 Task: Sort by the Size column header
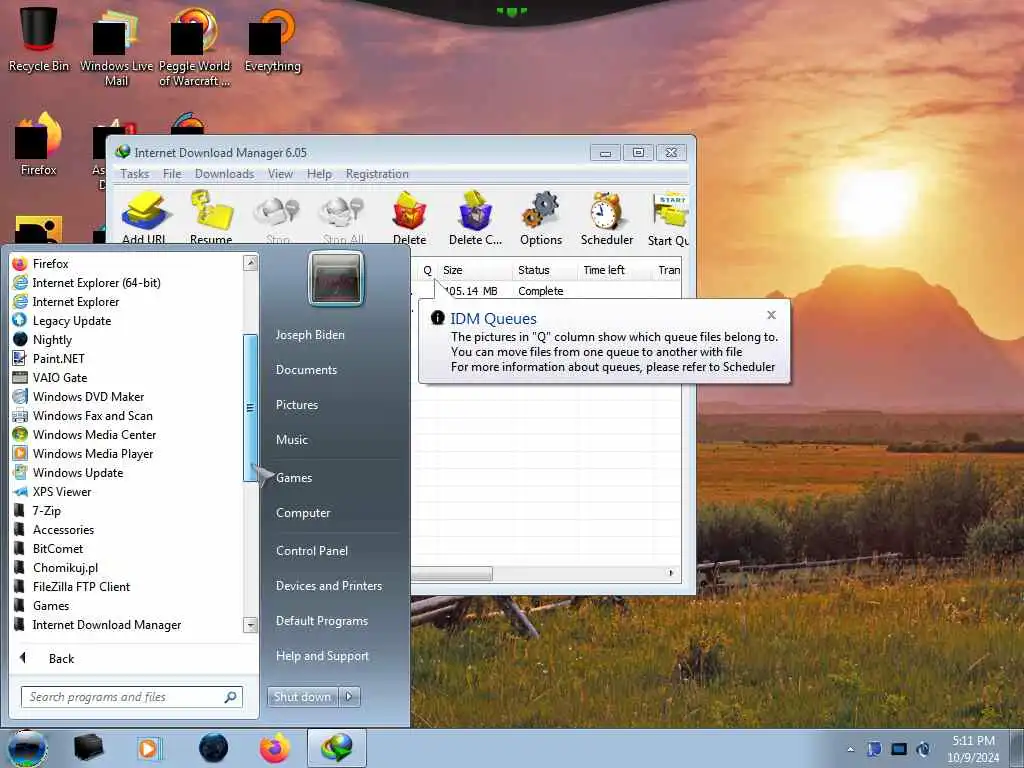click(475, 270)
